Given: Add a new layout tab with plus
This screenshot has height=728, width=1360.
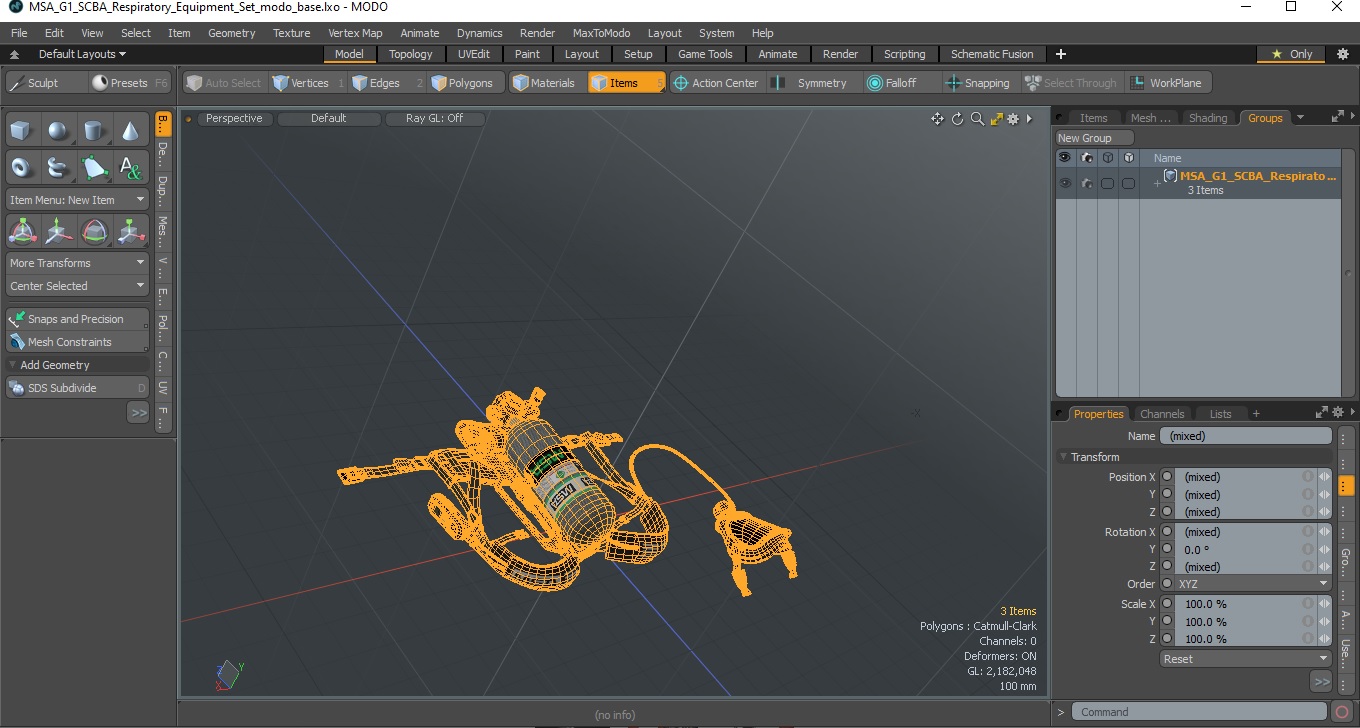Looking at the screenshot, I should pyautogui.click(x=1061, y=54).
